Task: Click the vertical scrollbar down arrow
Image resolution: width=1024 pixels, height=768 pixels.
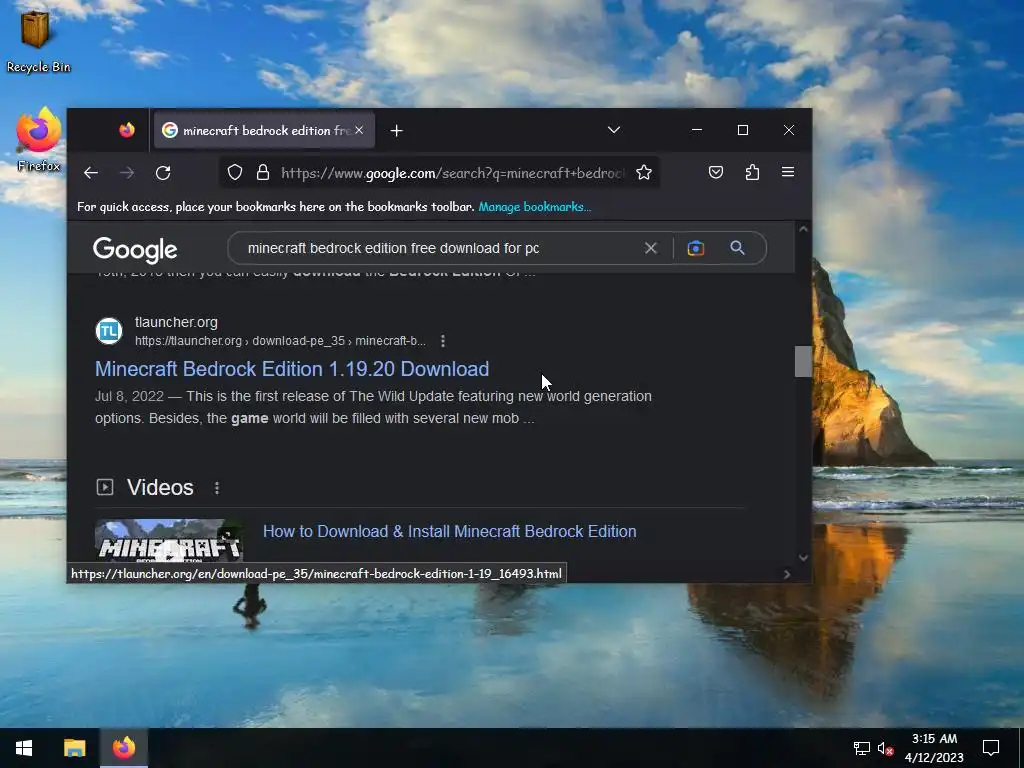Action: point(803,557)
